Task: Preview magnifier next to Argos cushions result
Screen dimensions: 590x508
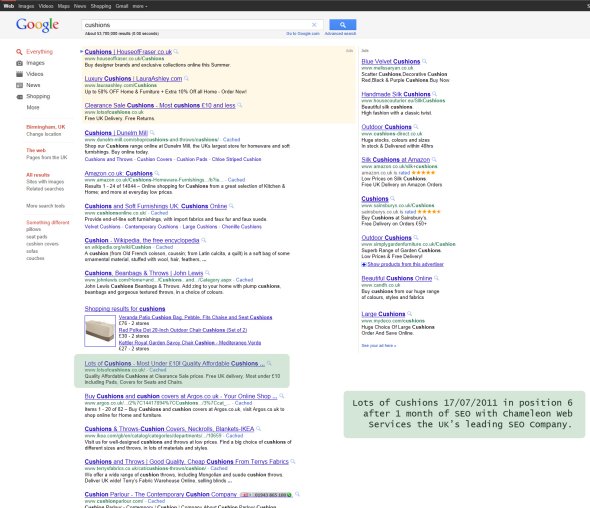Action: (x=282, y=396)
